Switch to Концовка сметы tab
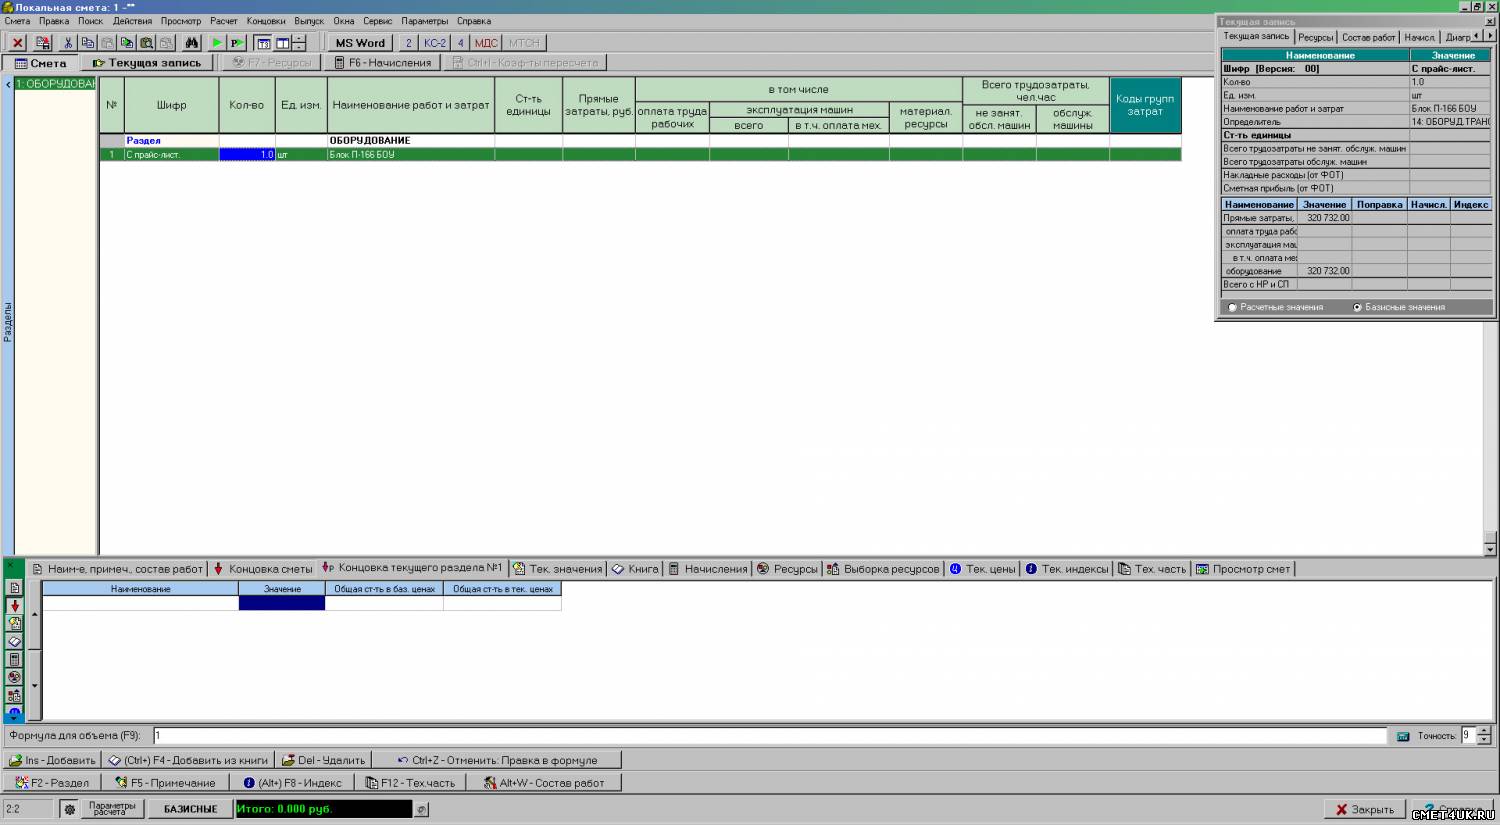This screenshot has height=825, width=1500. tap(263, 569)
